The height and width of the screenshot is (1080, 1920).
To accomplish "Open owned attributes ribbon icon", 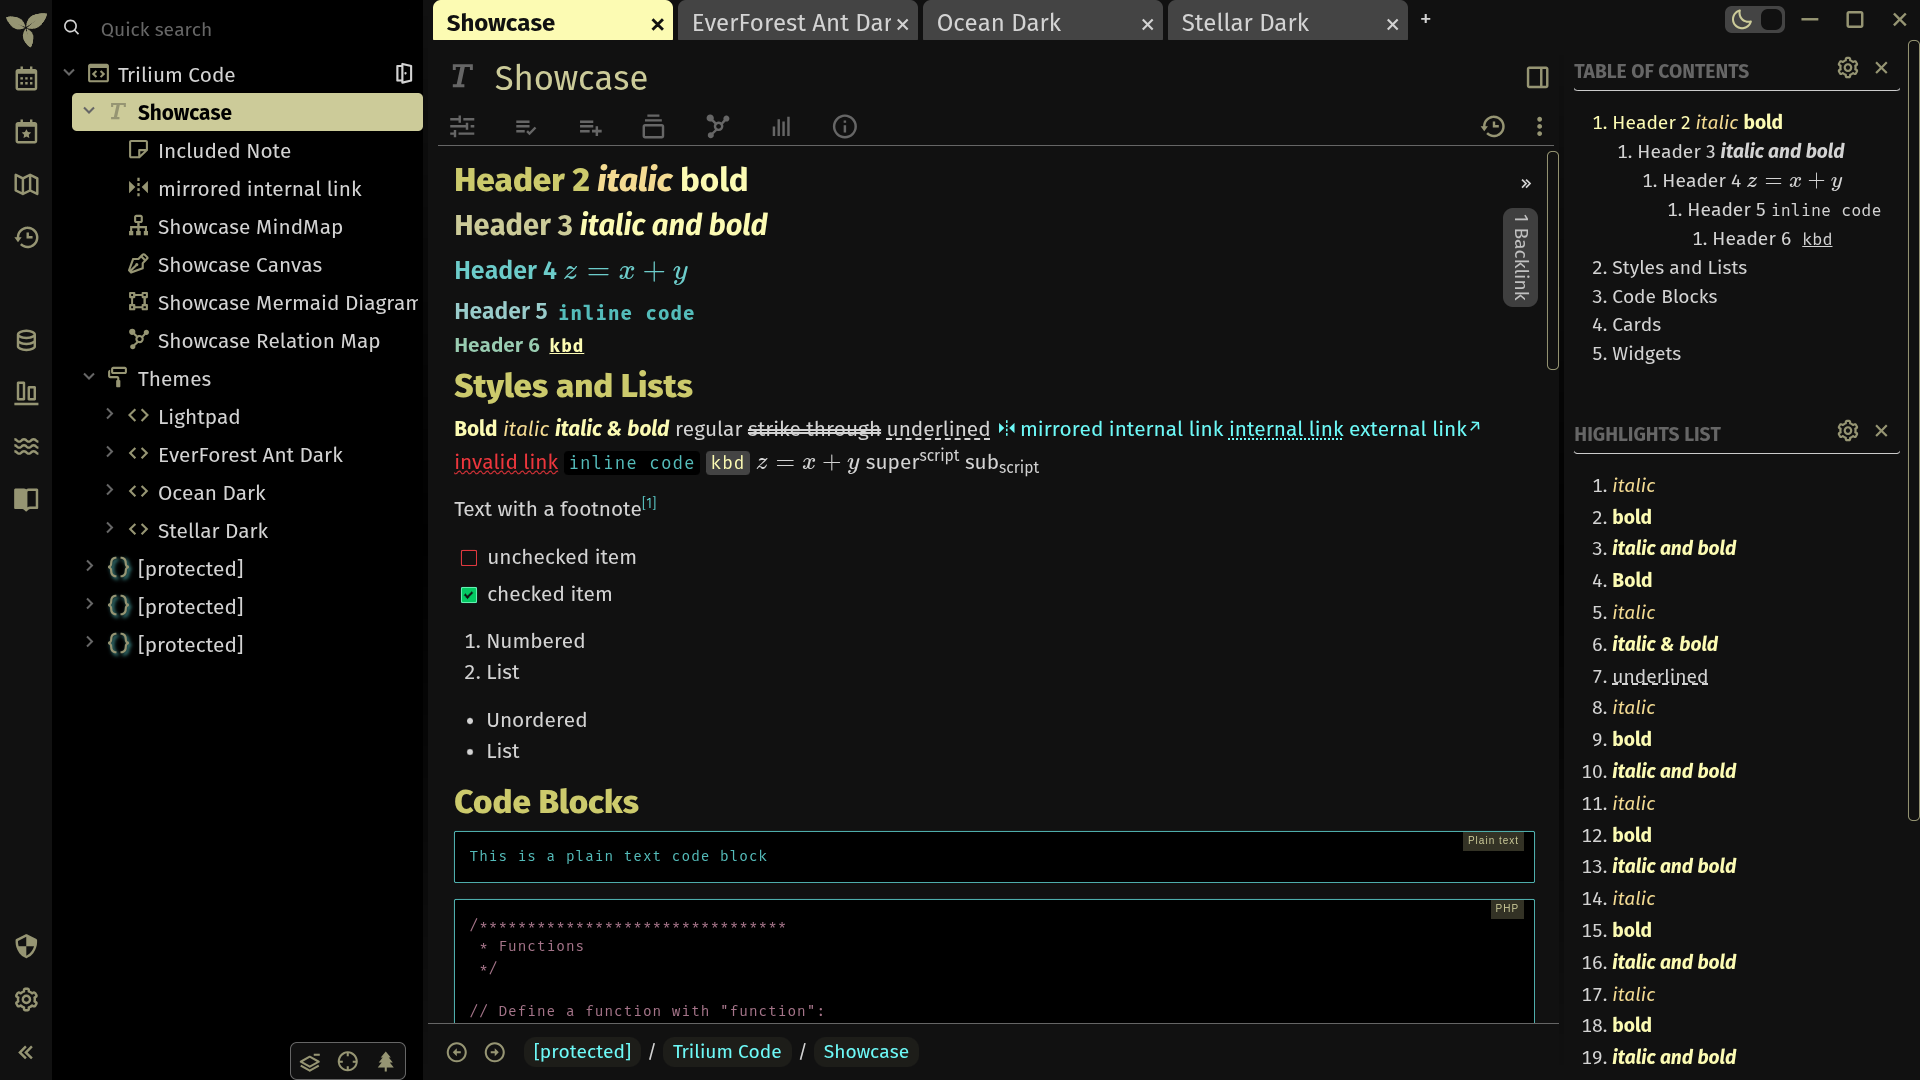I will pos(525,126).
